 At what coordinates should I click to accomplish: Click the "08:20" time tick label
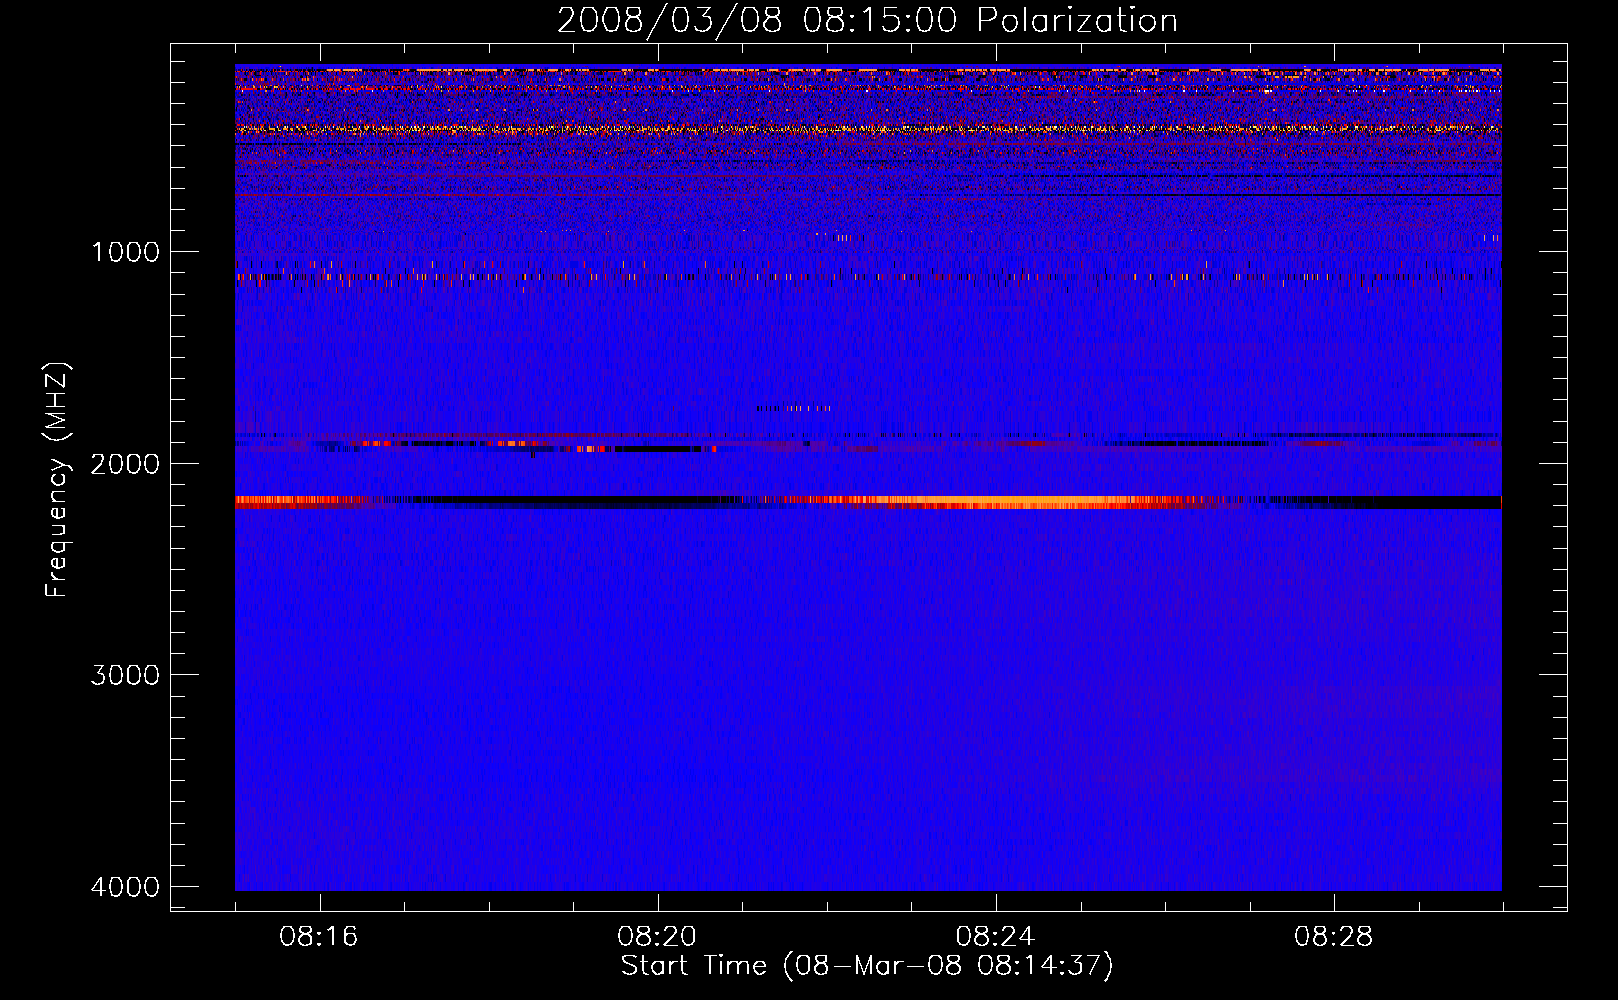(x=657, y=937)
